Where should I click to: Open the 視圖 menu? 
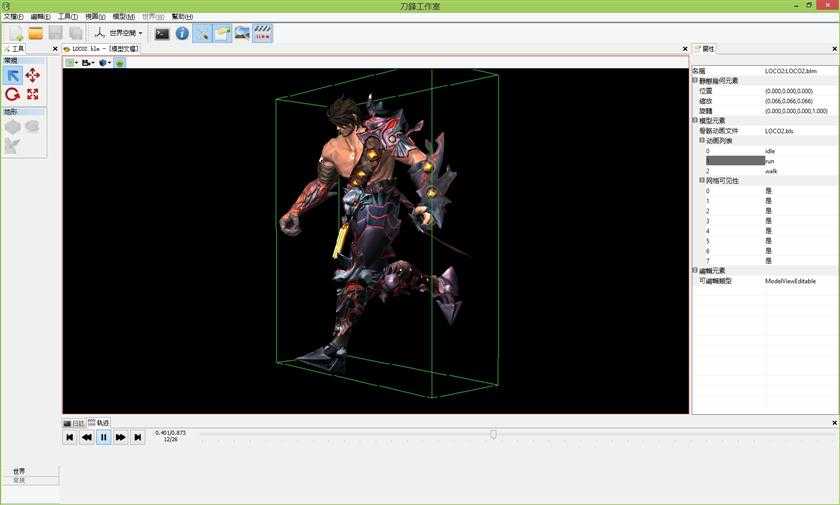(x=95, y=17)
